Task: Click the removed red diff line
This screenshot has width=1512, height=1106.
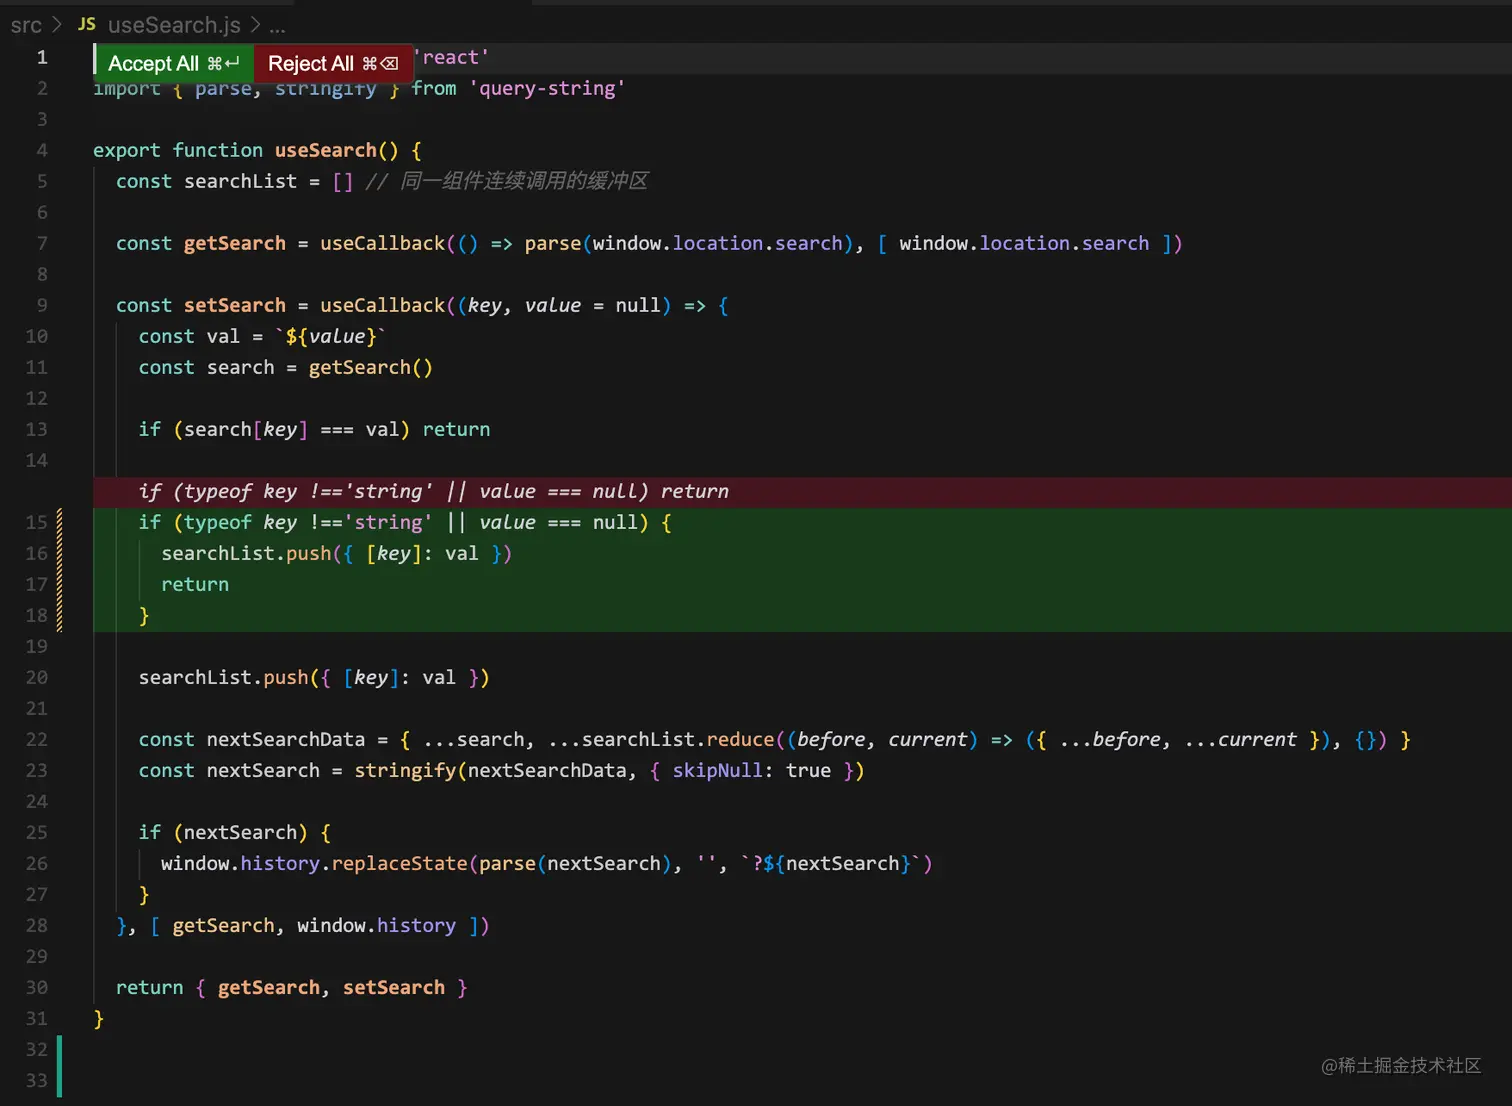Action: pos(802,491)
